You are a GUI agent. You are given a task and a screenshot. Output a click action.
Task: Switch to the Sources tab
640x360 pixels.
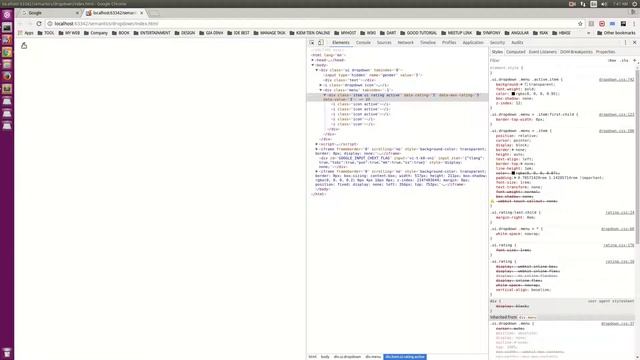[384, 42]
